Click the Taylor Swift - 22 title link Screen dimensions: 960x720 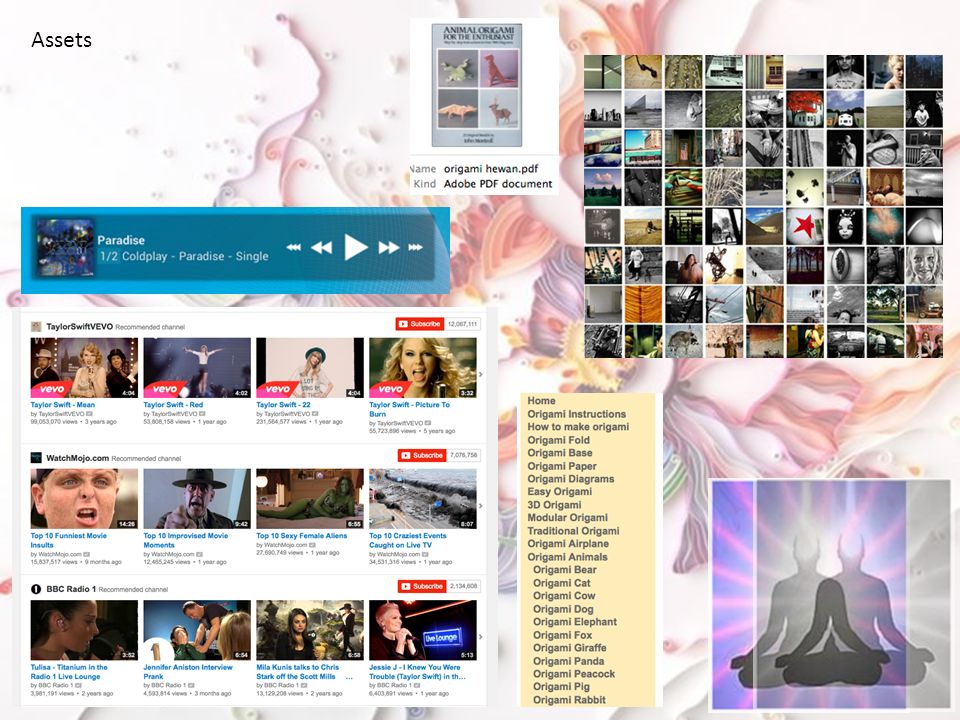283,405
